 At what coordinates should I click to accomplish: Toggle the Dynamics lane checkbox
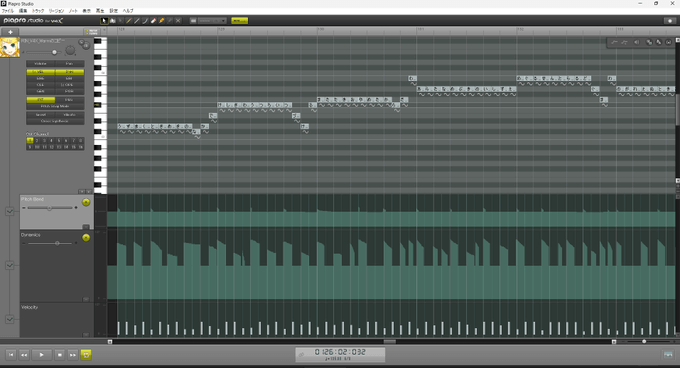click(10, 265)
